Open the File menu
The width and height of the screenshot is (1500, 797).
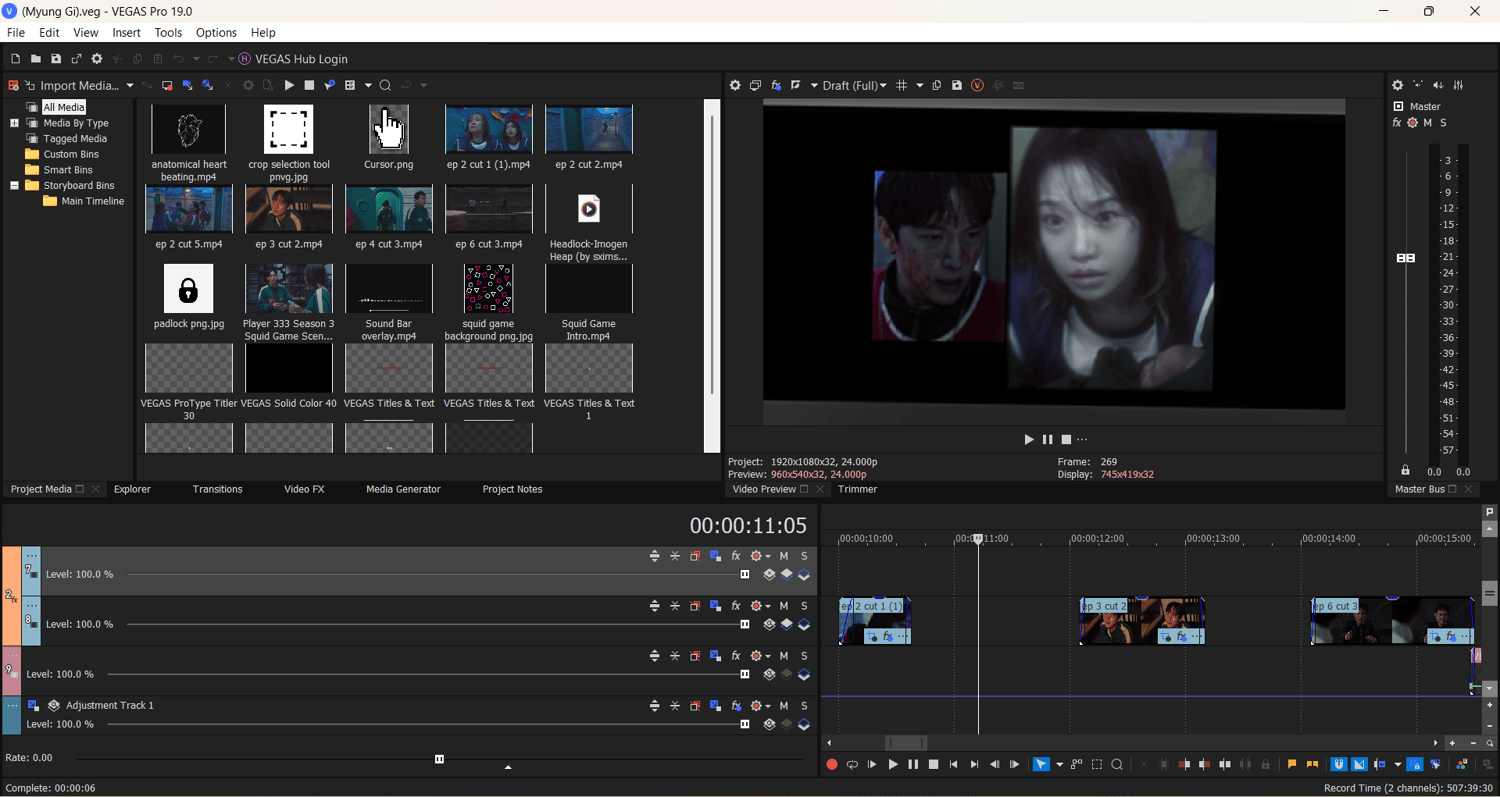pyautogui.click(x=16, y=33)
